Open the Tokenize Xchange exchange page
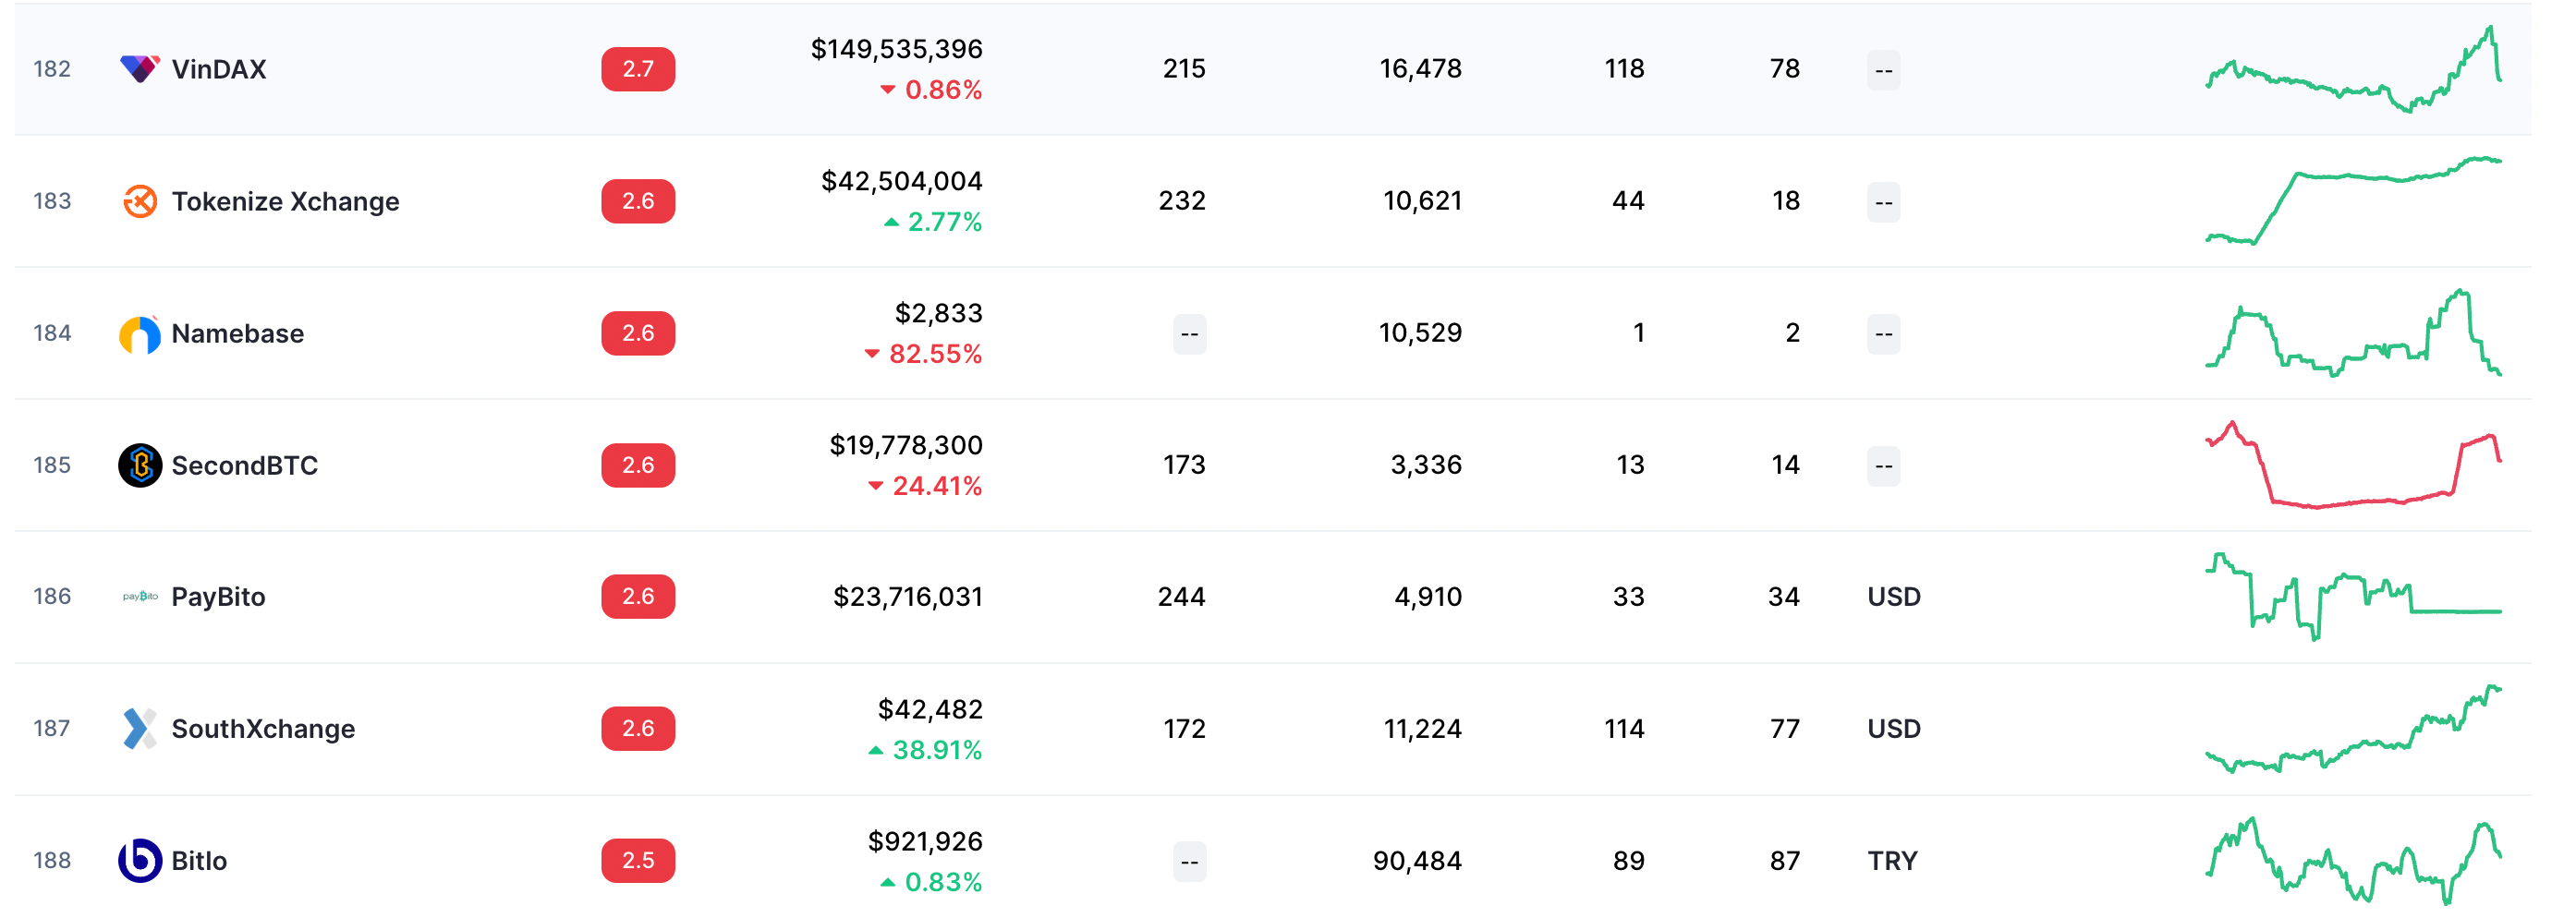The width and height of the screenshot is (2576, 918). point(285,201)
